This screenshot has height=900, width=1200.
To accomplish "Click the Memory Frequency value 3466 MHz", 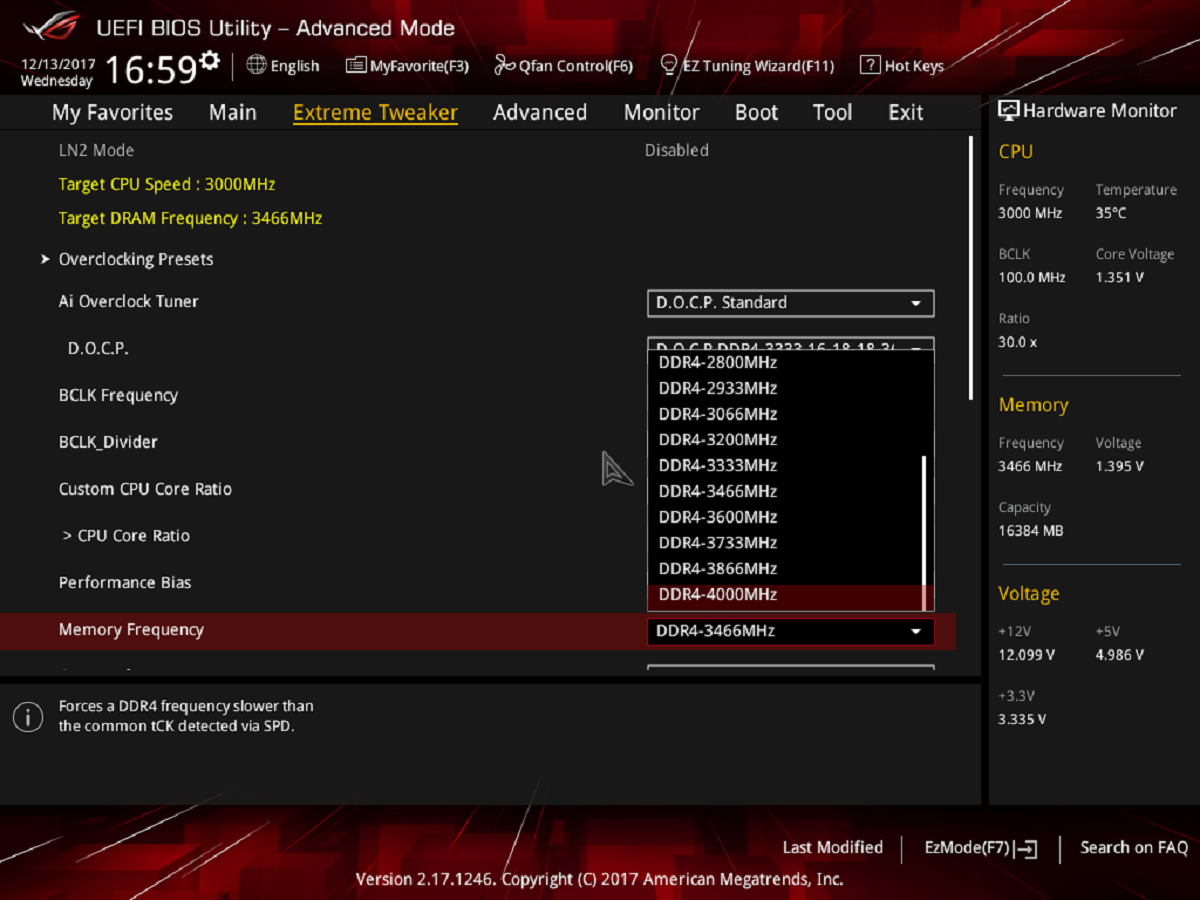I will point(1030,466).
